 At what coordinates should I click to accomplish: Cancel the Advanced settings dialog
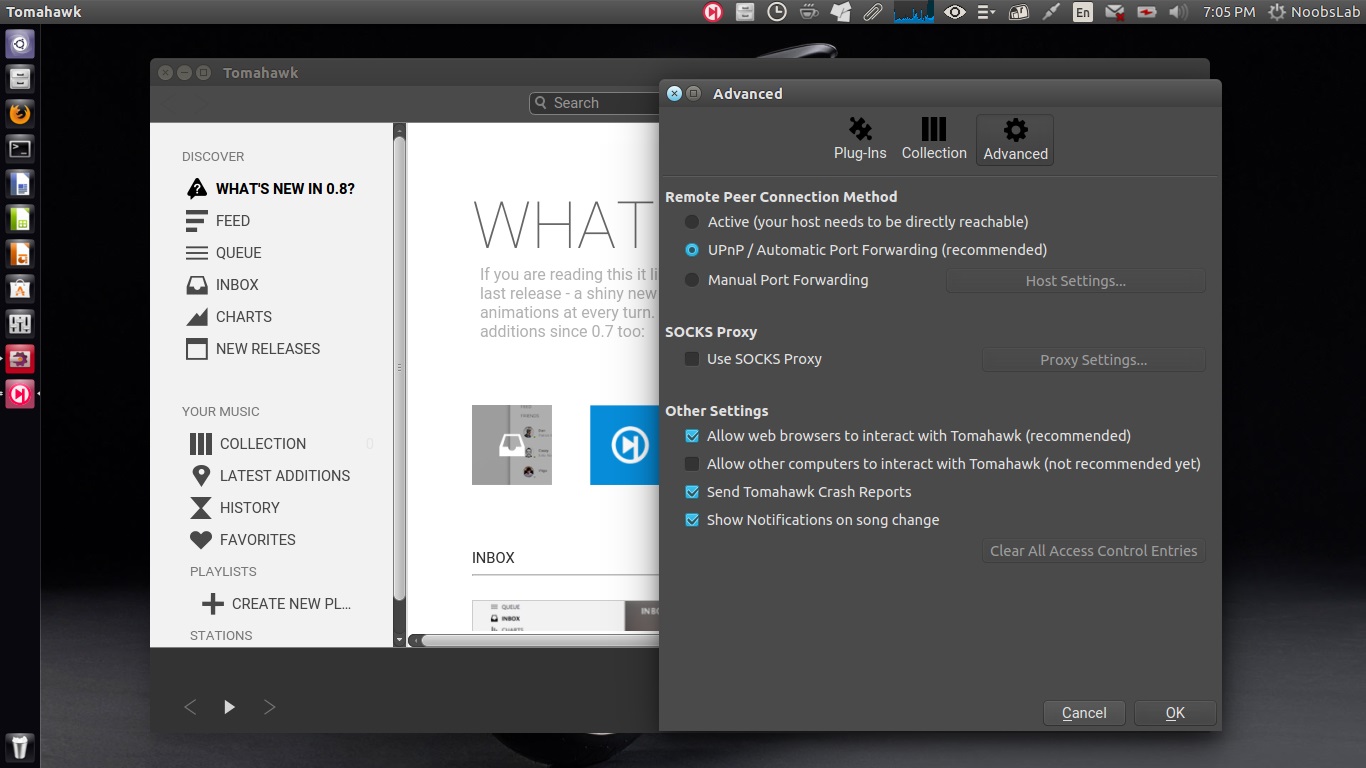(1084, 713)
